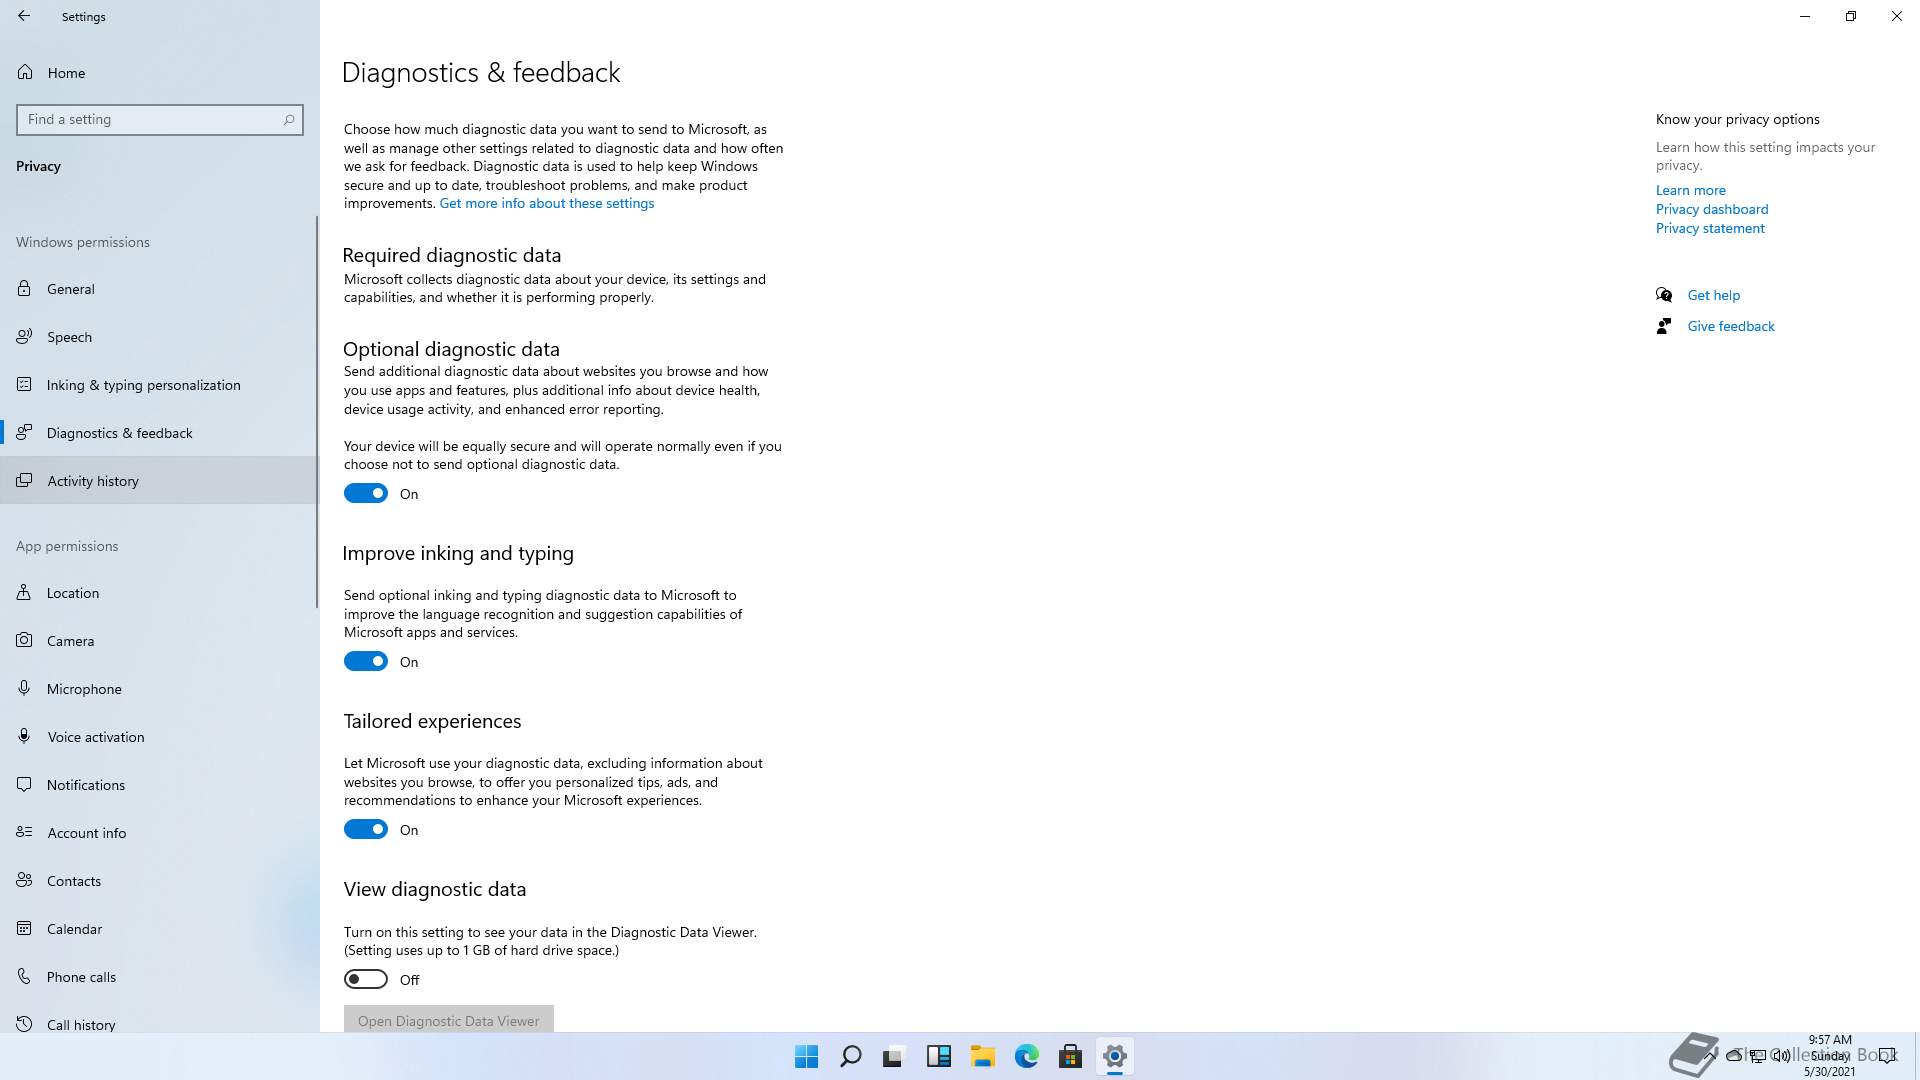
Task: Click the Call history sidebar icon
Action: pos(24,1024)
